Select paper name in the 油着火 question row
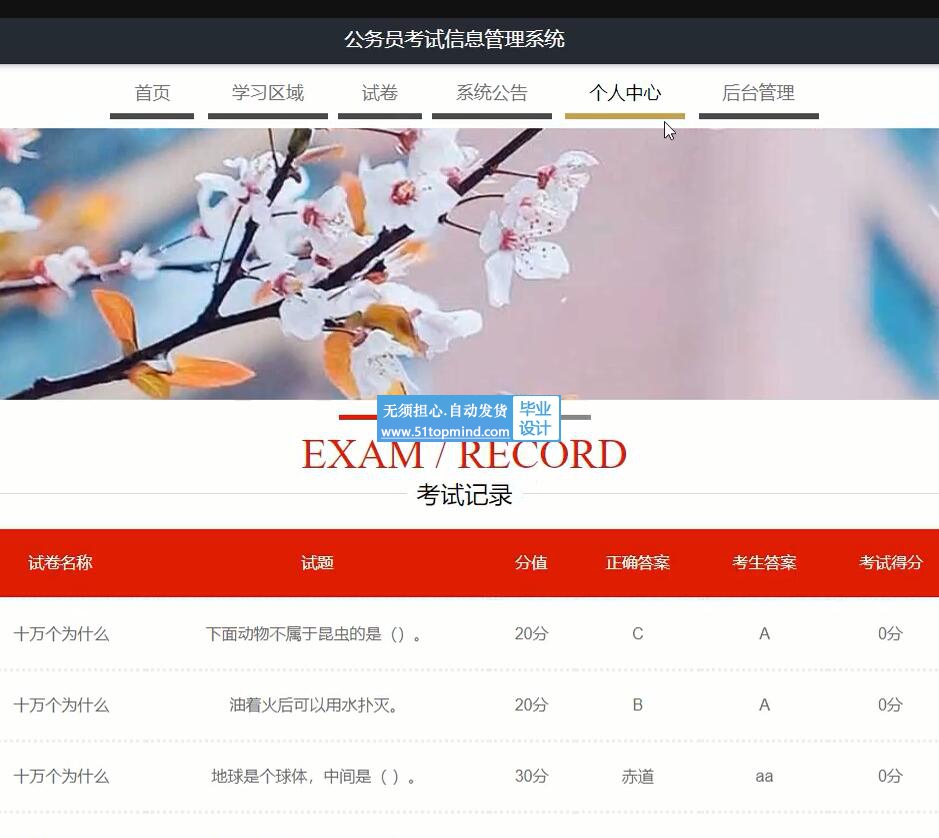The width and height of the screenshot is (939, 838). tap(61, 705)
